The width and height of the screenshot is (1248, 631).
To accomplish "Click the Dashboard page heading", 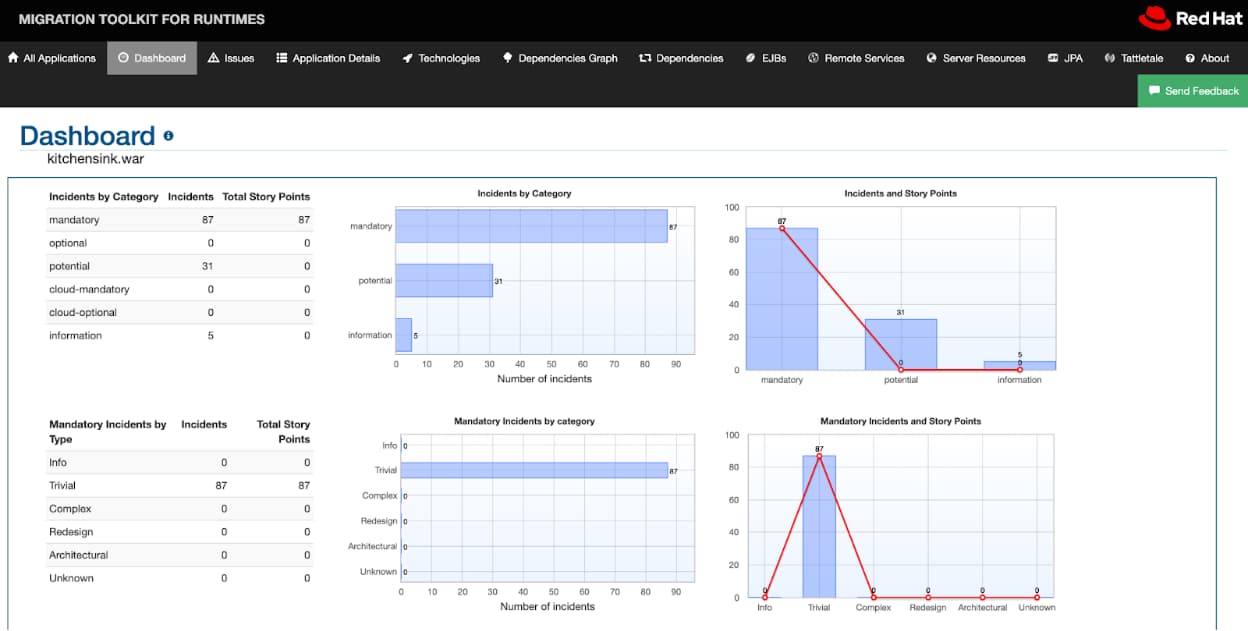I will 88,136.
